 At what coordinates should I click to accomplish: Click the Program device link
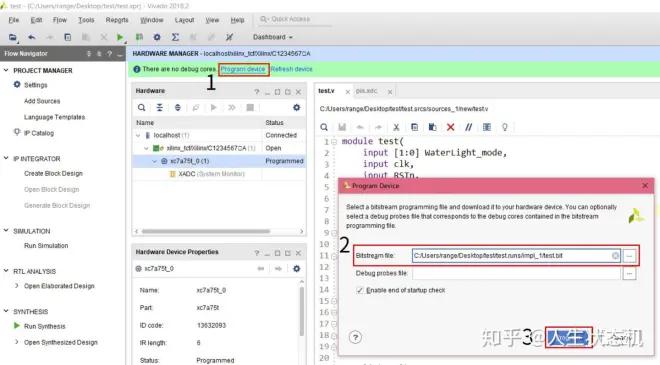tap(243, 69)
